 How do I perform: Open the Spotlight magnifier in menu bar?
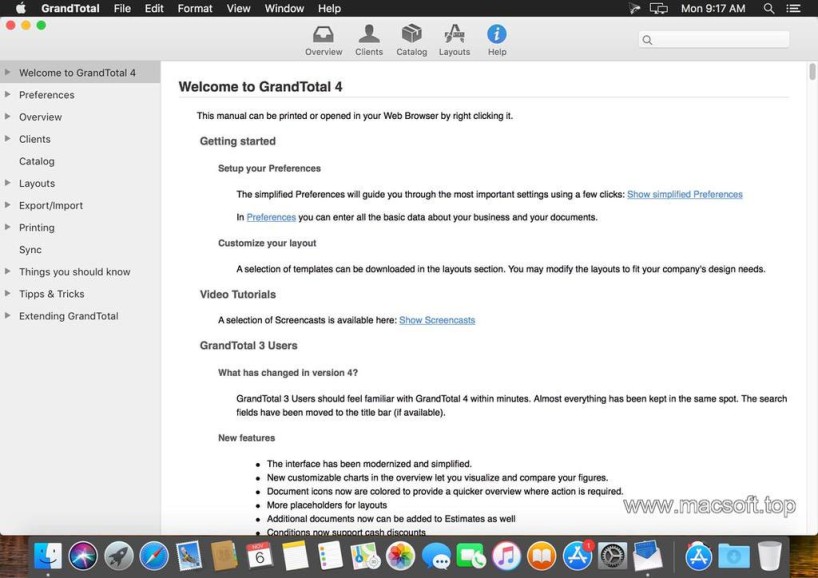769,8
